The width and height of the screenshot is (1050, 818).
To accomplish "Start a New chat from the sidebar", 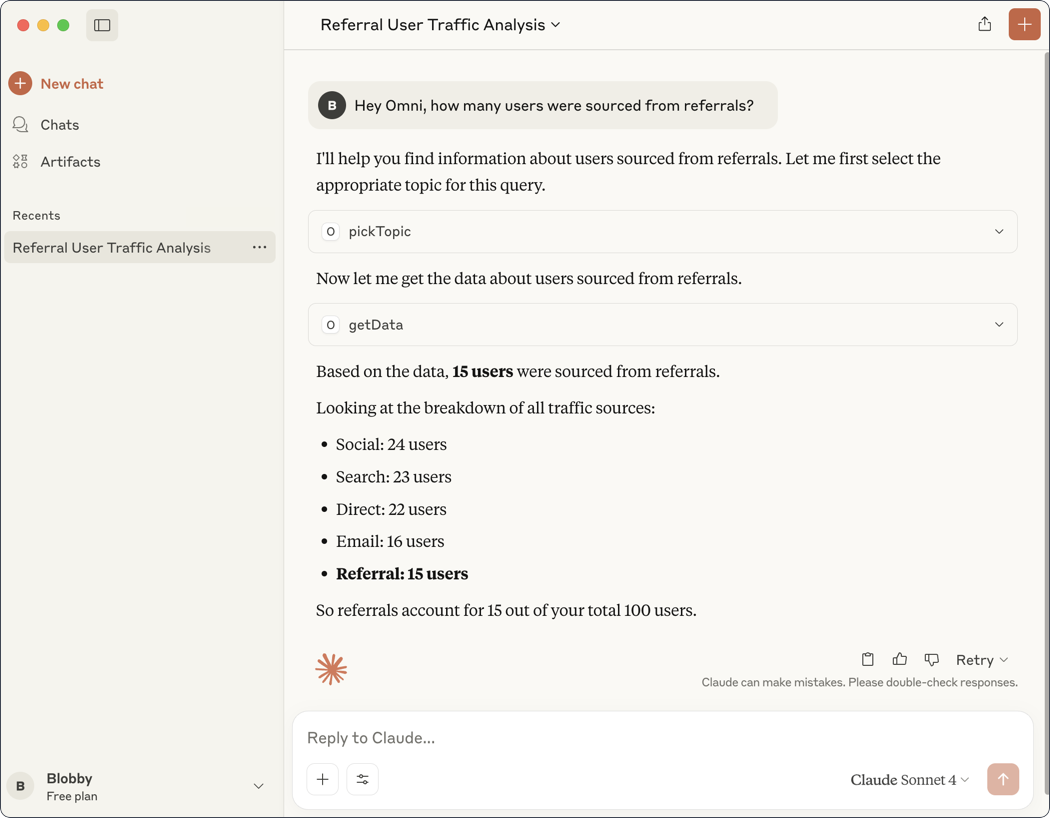I will click(56, 83).
